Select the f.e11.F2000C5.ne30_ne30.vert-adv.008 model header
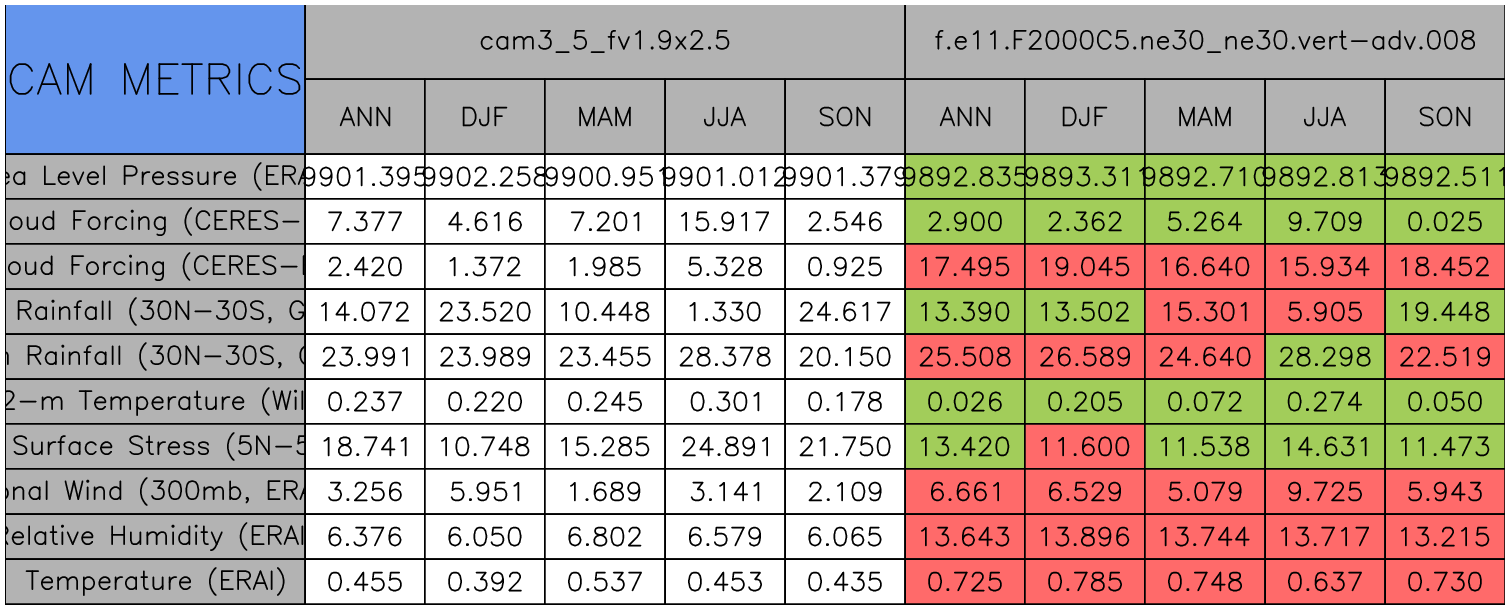The width and height of the screenshot is (1510, 610). 1205,41
